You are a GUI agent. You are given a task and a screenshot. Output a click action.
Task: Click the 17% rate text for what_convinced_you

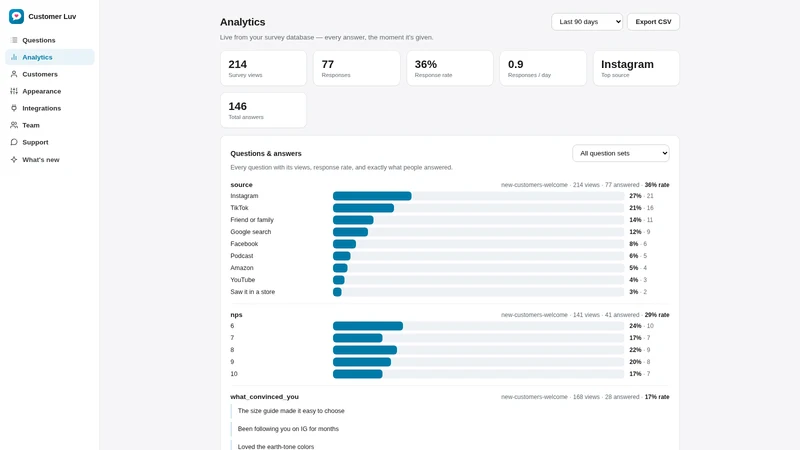657,396
